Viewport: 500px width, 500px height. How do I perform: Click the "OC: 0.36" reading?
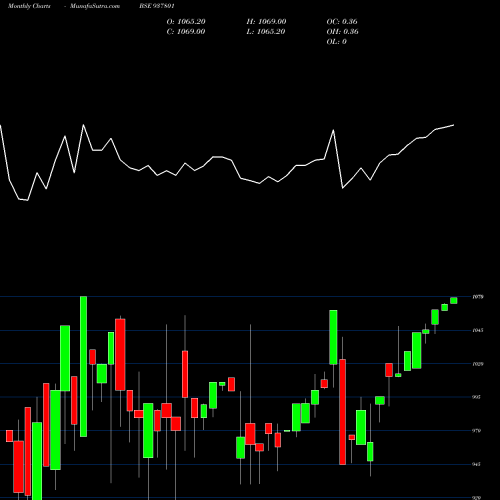click(342, 22)
